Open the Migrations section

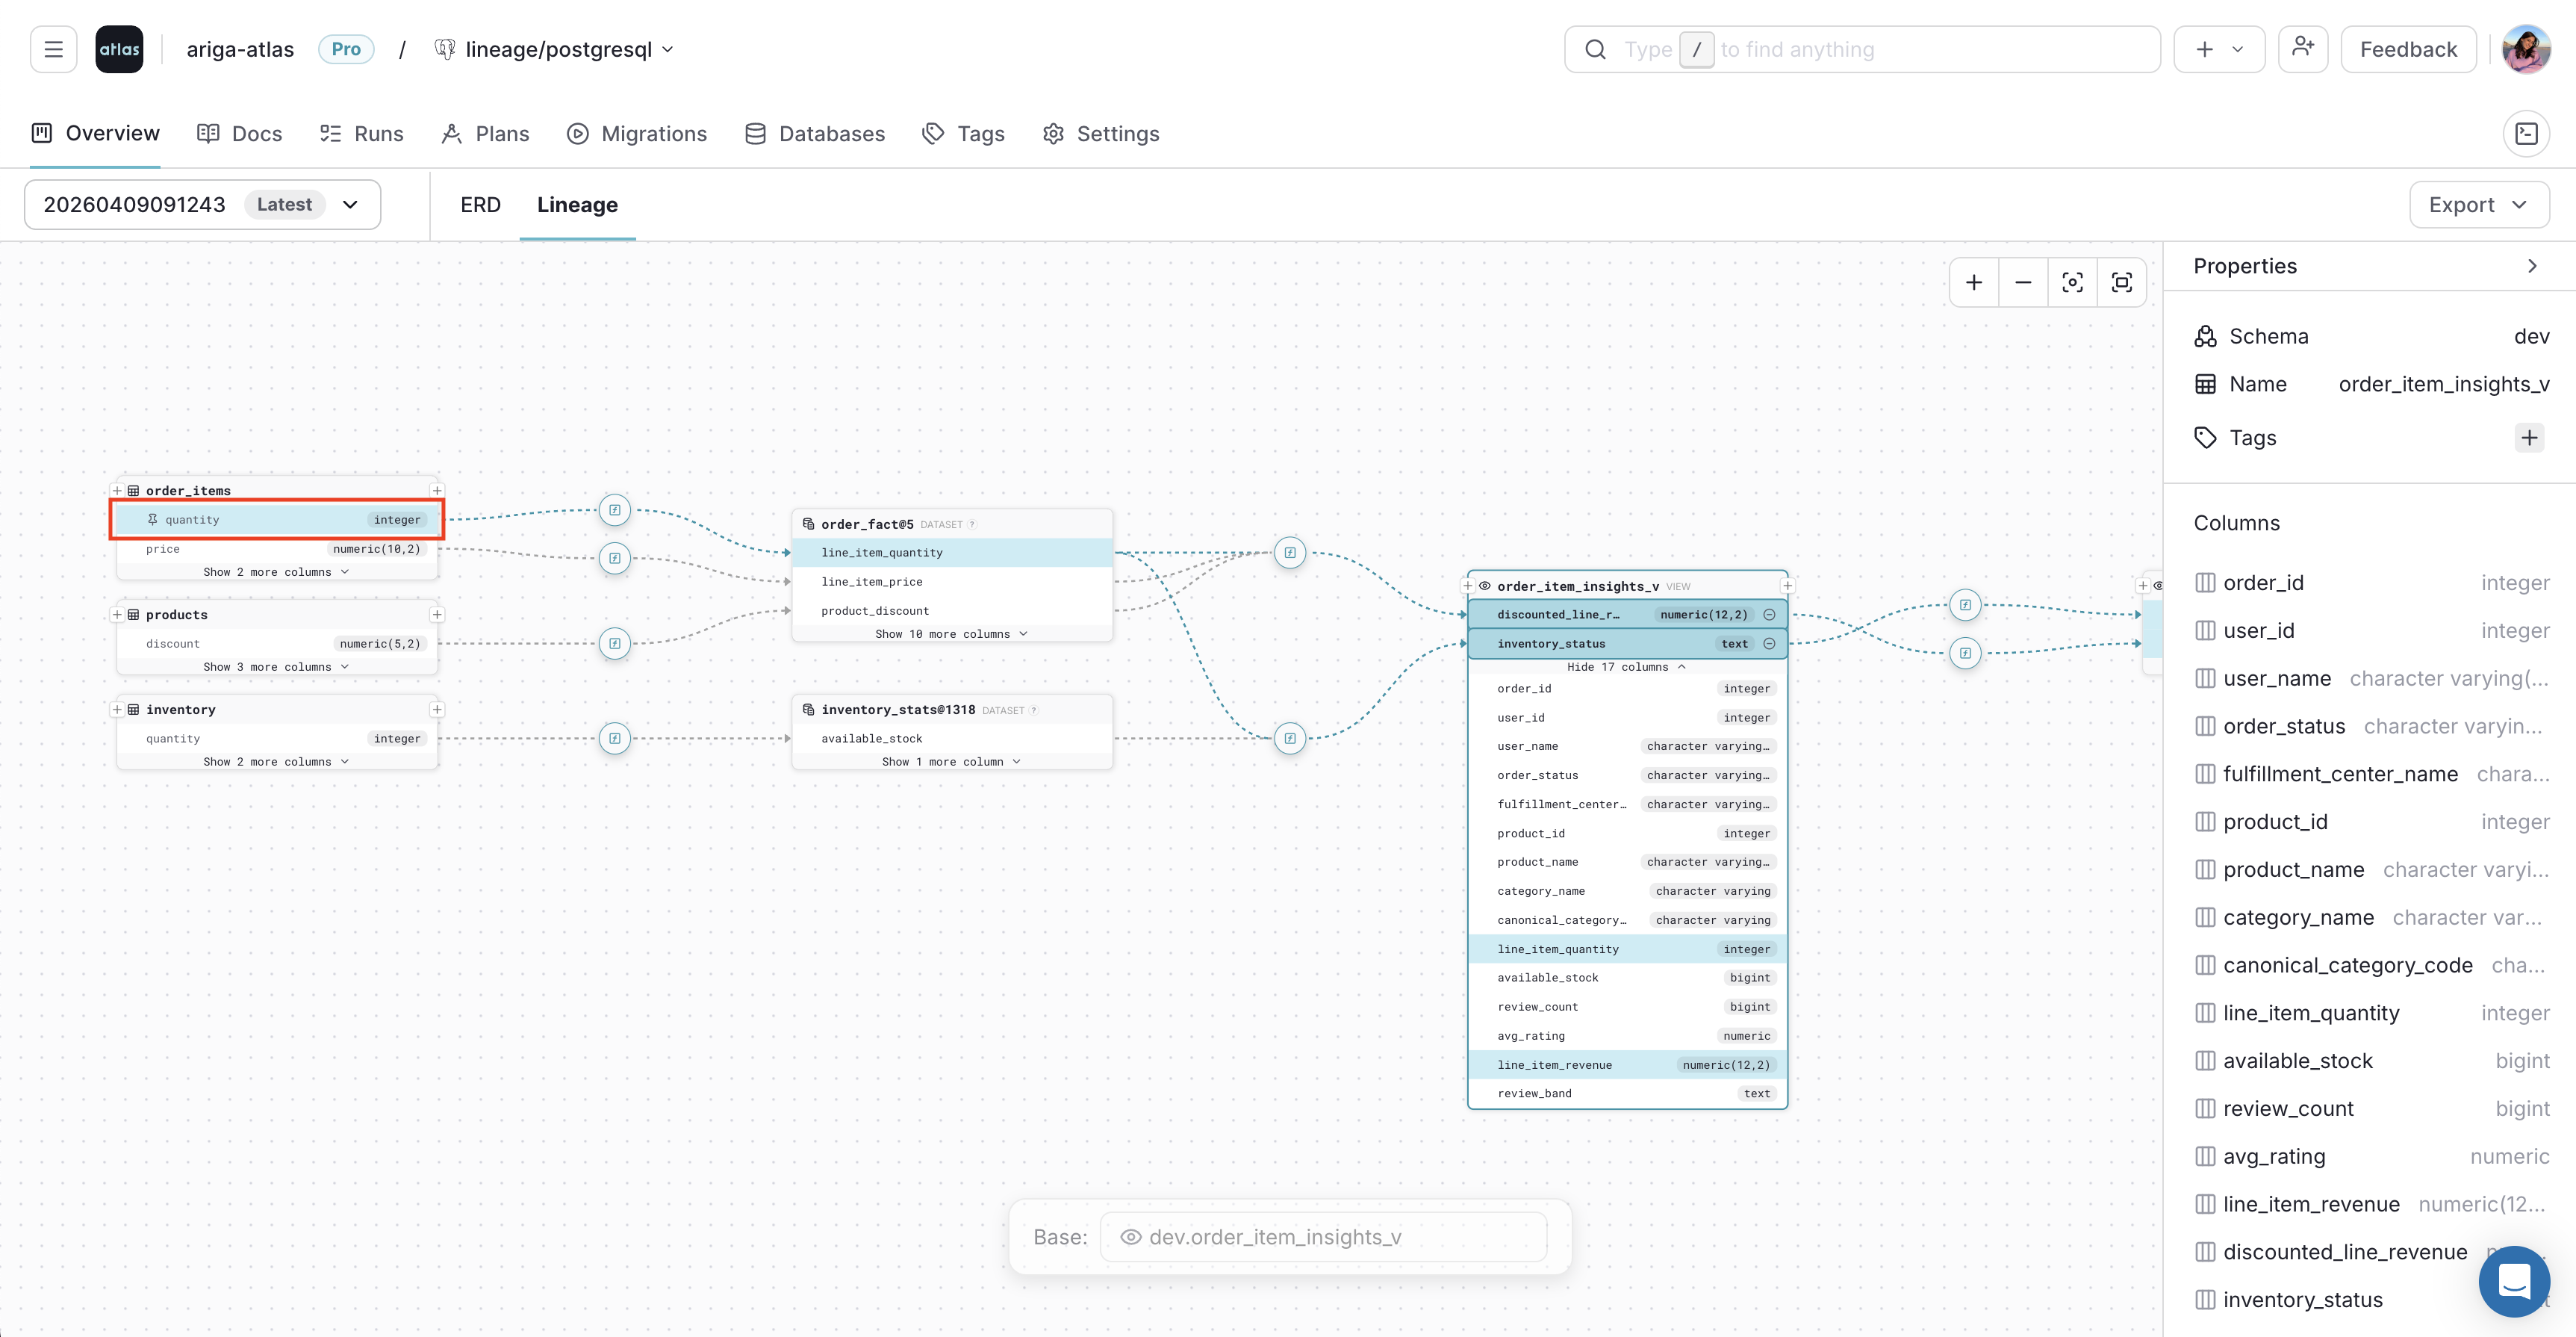coord(637,133)
